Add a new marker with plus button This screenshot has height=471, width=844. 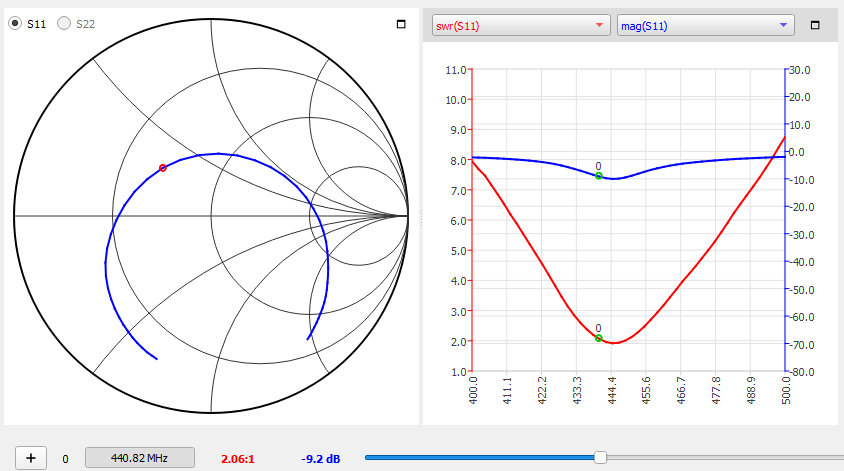pos(31,458)
